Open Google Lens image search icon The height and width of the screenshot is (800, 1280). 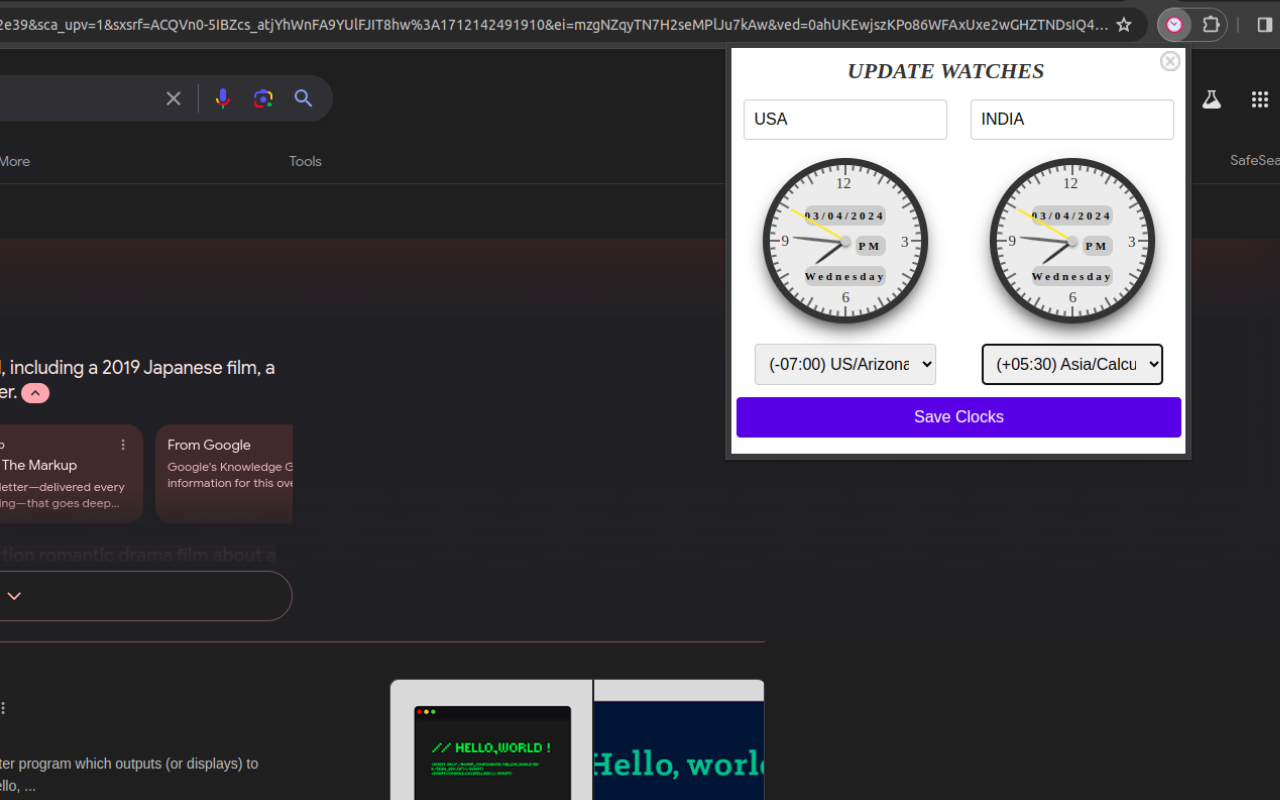pos(262,98)
